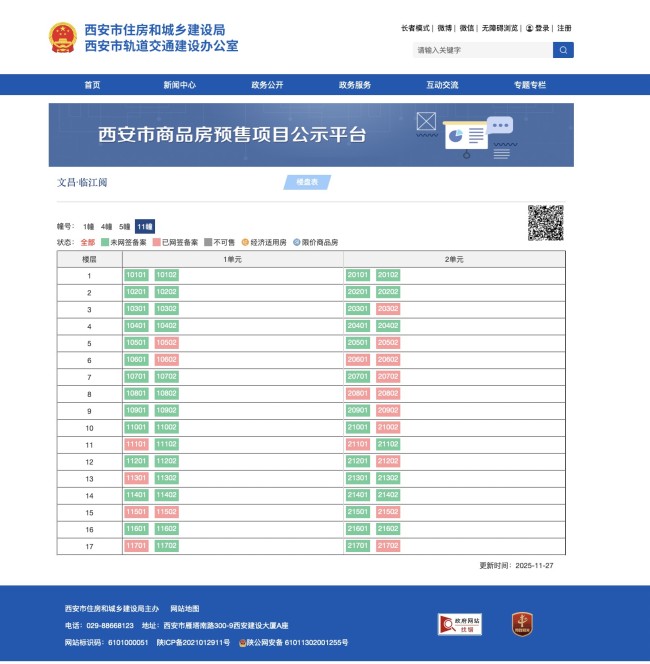Click the 西安市商品房预售项目公示平台 banner
650x664 pixels.
(311, 135)
